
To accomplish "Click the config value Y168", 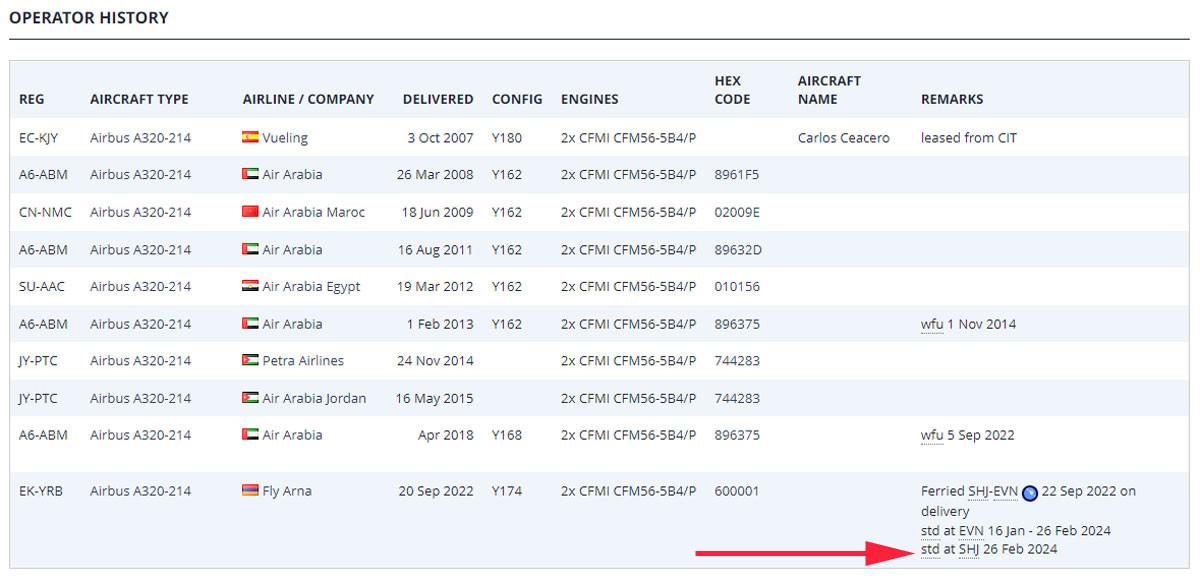I will click(x=507, y=435).
